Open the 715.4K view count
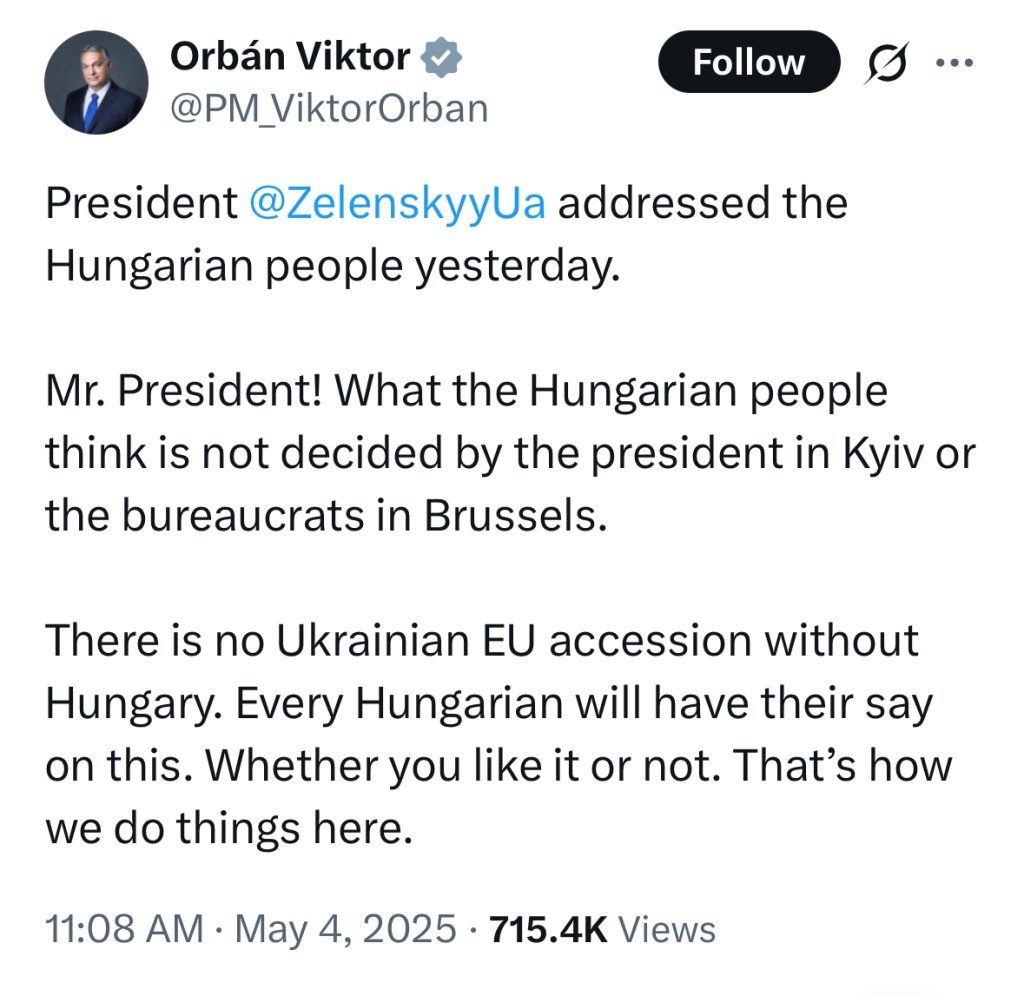 pos(549,929)
